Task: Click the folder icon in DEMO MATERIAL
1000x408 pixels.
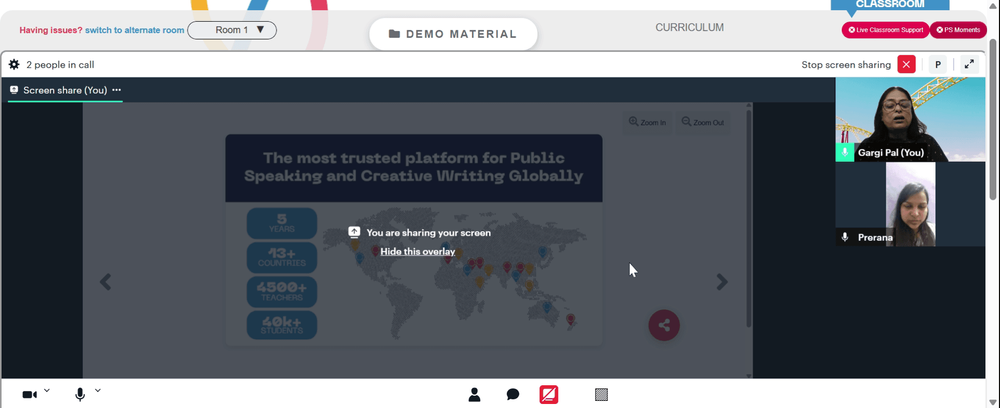Action: point(394,34)
